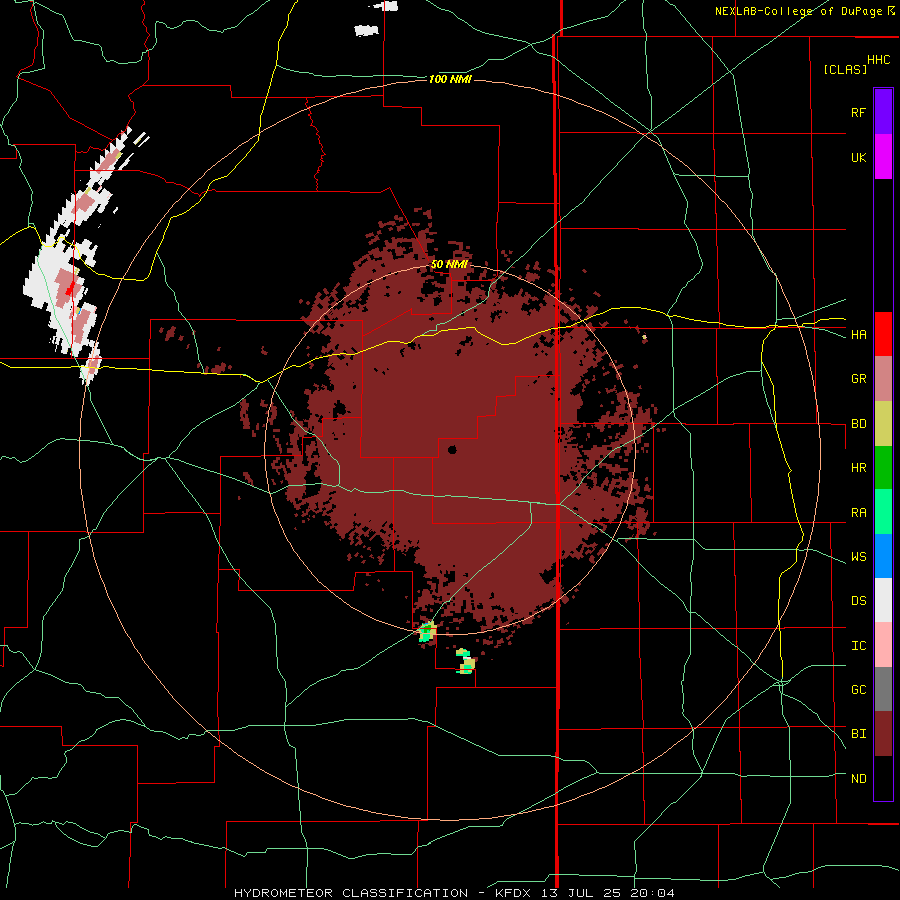Click the HR dark green legend swatch
Screen dimensions: 900x900
tap(883, 468)
